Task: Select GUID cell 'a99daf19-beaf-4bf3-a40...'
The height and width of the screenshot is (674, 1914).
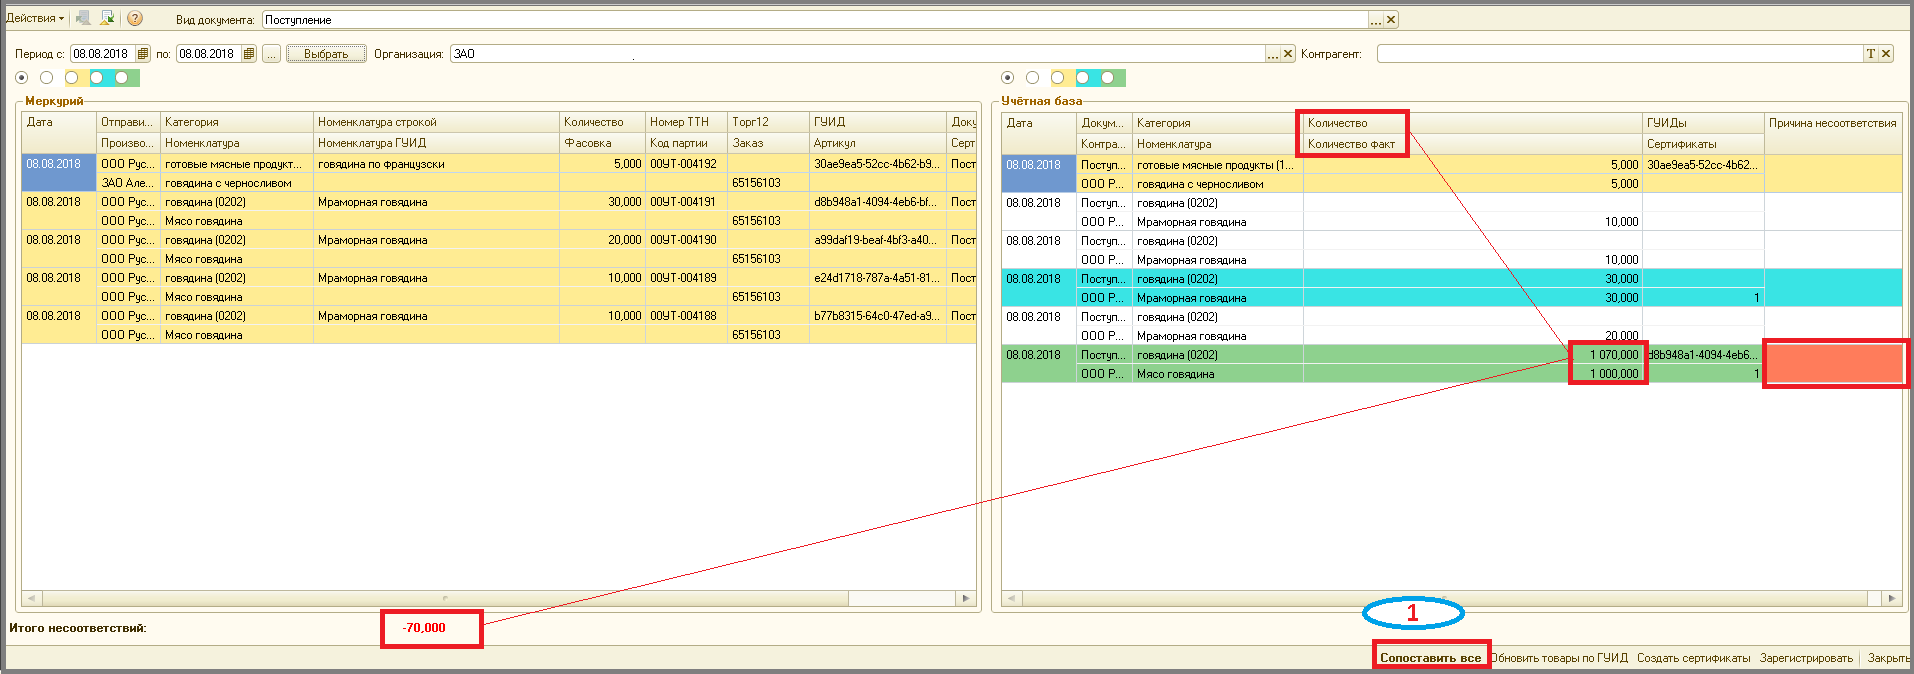Action: [x=877, y=240]
